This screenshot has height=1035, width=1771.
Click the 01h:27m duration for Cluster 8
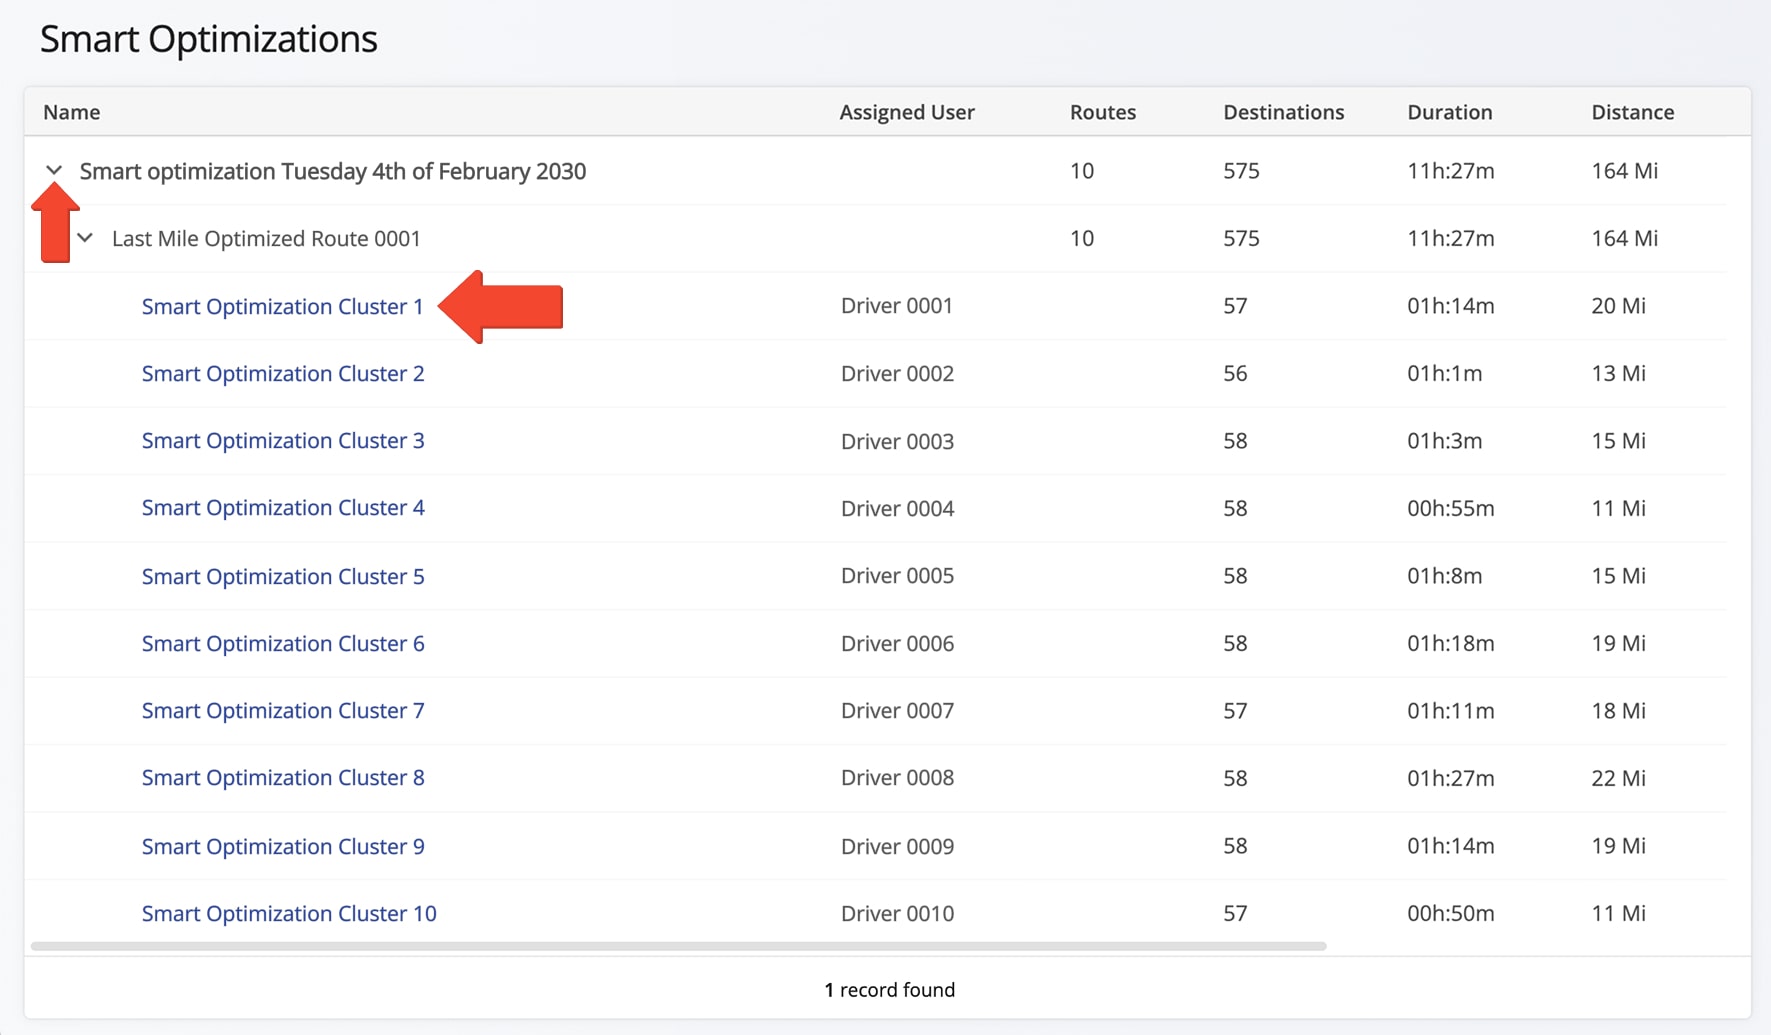(1451, 778)
